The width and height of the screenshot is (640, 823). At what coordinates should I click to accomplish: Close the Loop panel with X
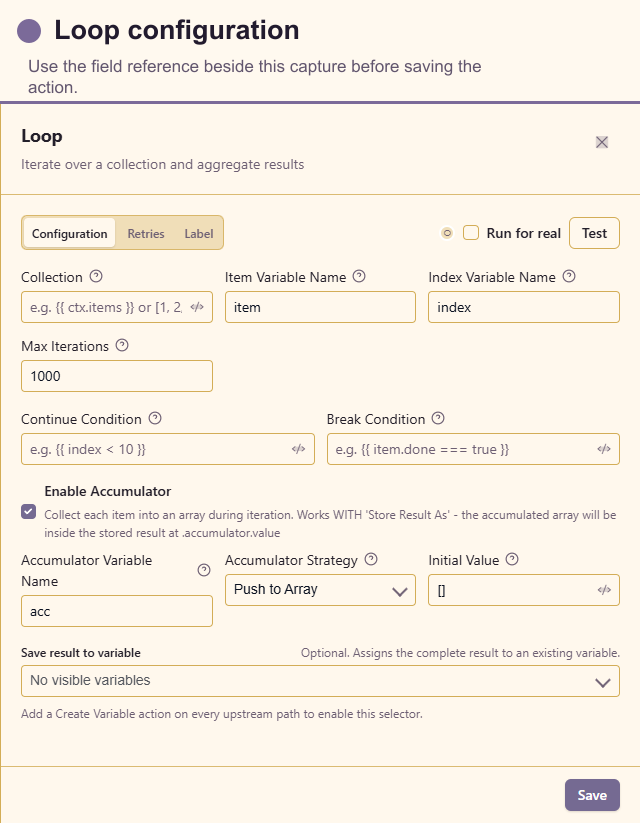tap(602, 142)
